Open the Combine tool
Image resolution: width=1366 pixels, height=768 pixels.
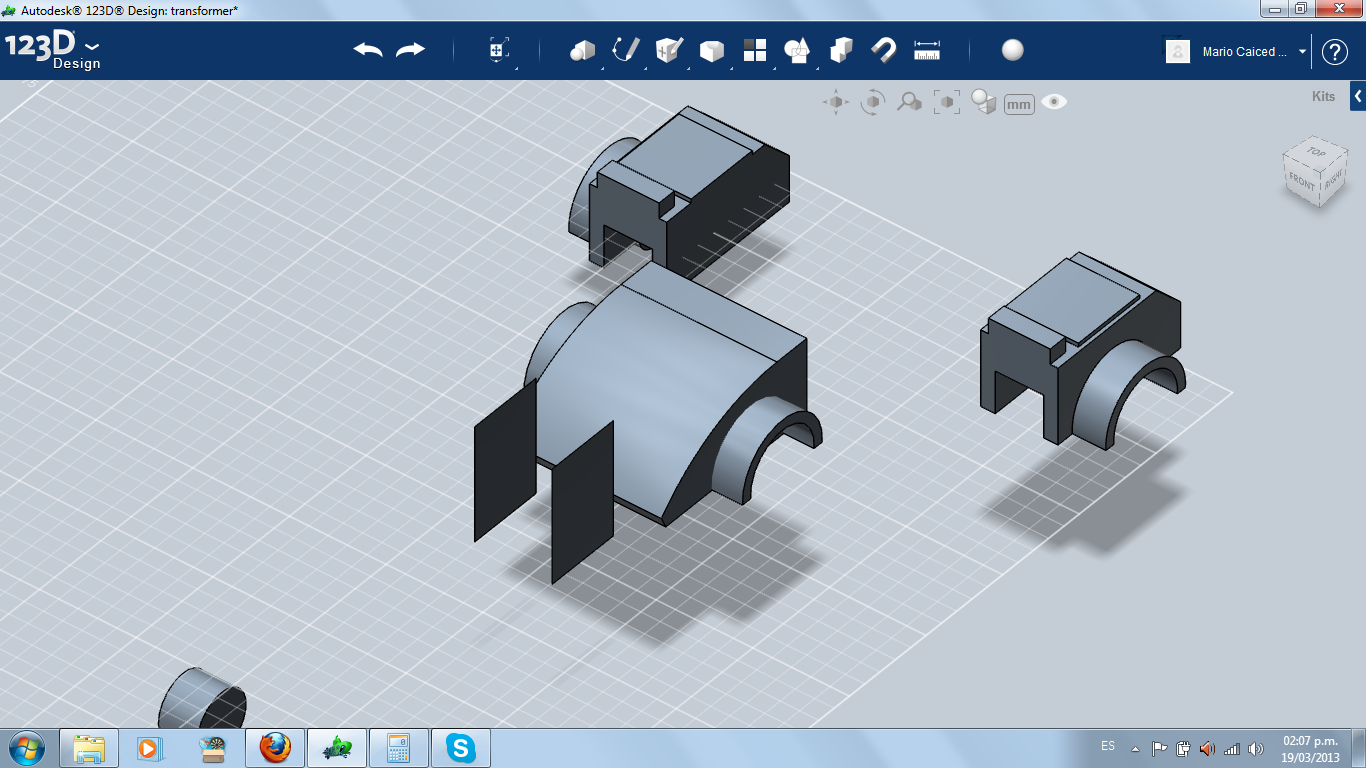(x=841, y=50)
